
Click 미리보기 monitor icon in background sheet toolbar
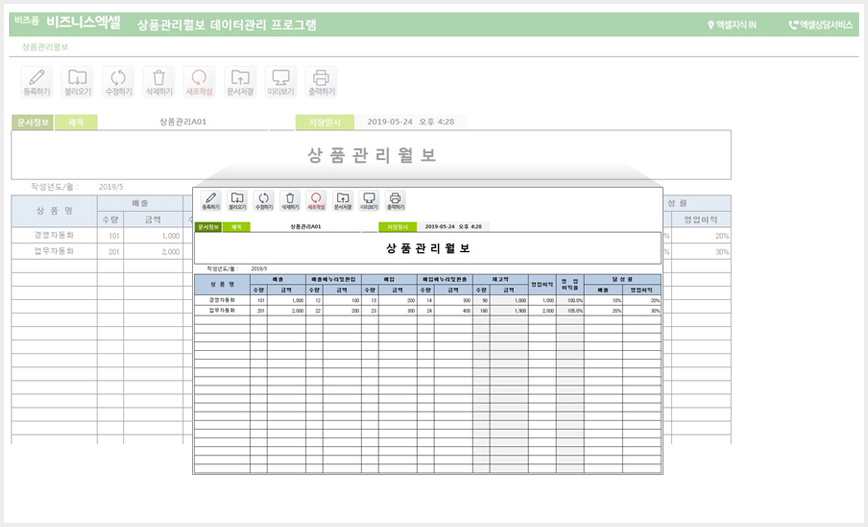tap(281, 82)
